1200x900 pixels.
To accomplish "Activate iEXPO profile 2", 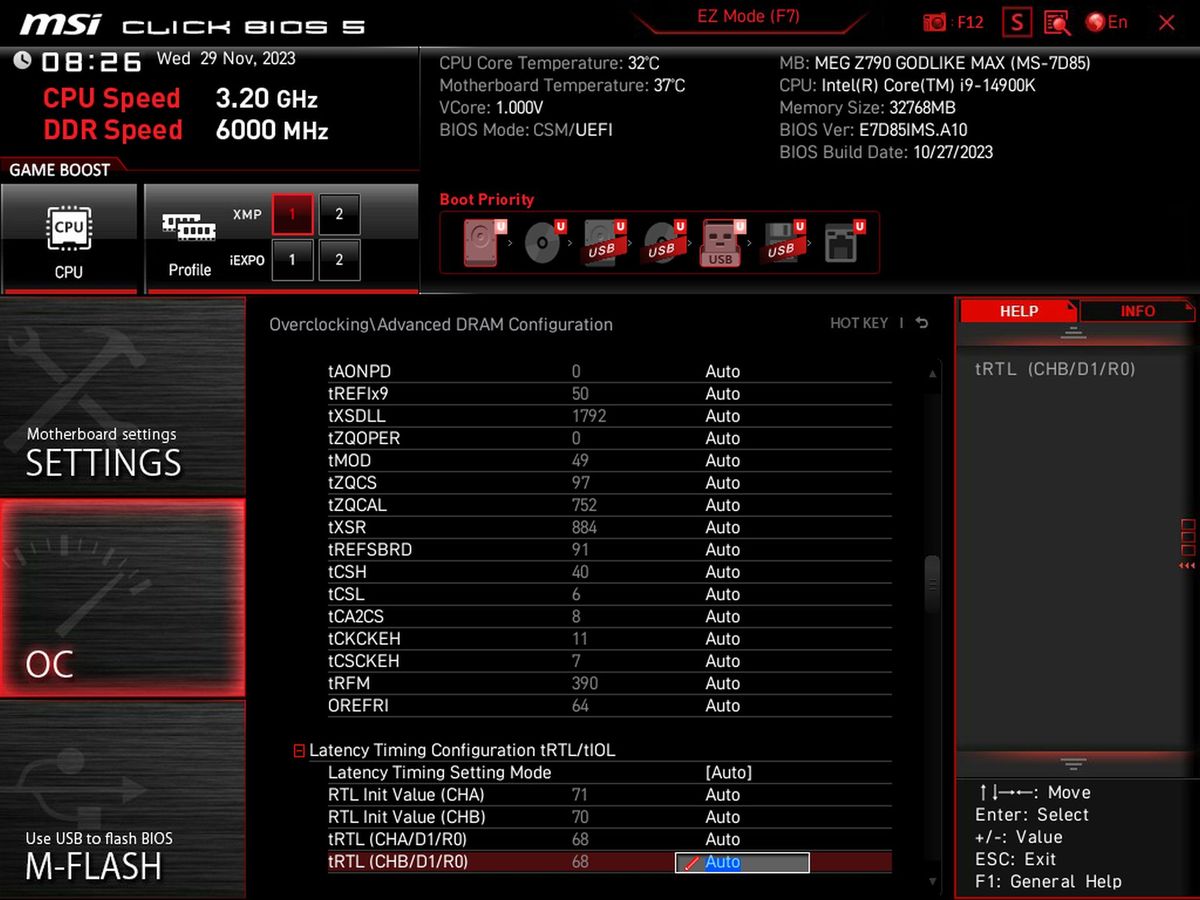I will [x=339, y=260].
